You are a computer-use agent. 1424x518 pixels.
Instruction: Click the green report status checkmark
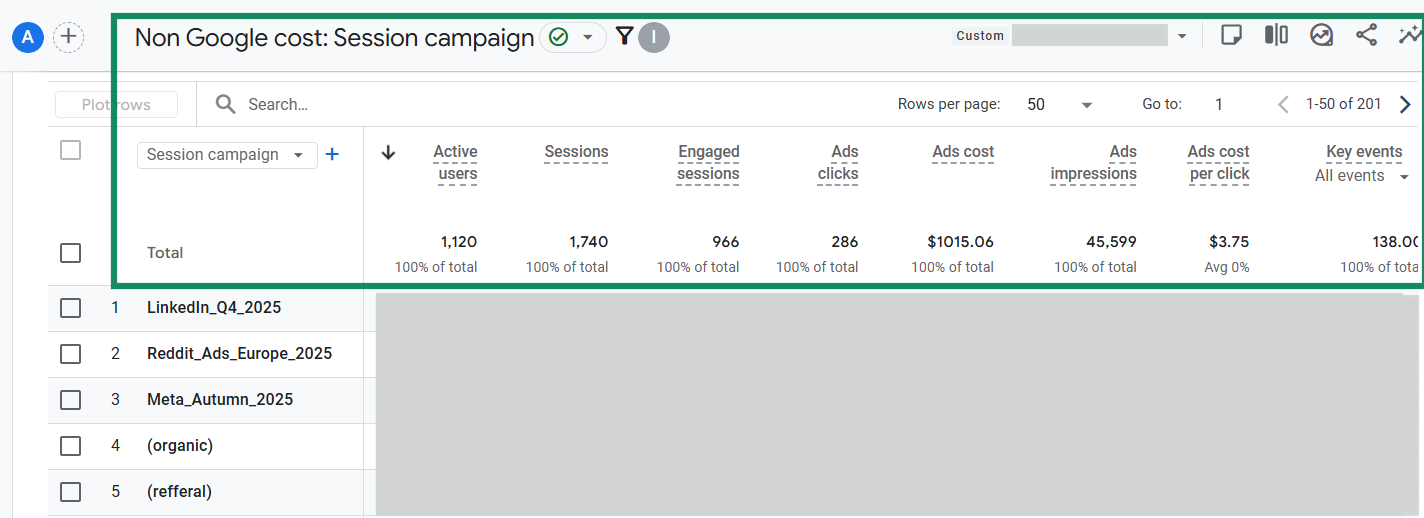559,38
